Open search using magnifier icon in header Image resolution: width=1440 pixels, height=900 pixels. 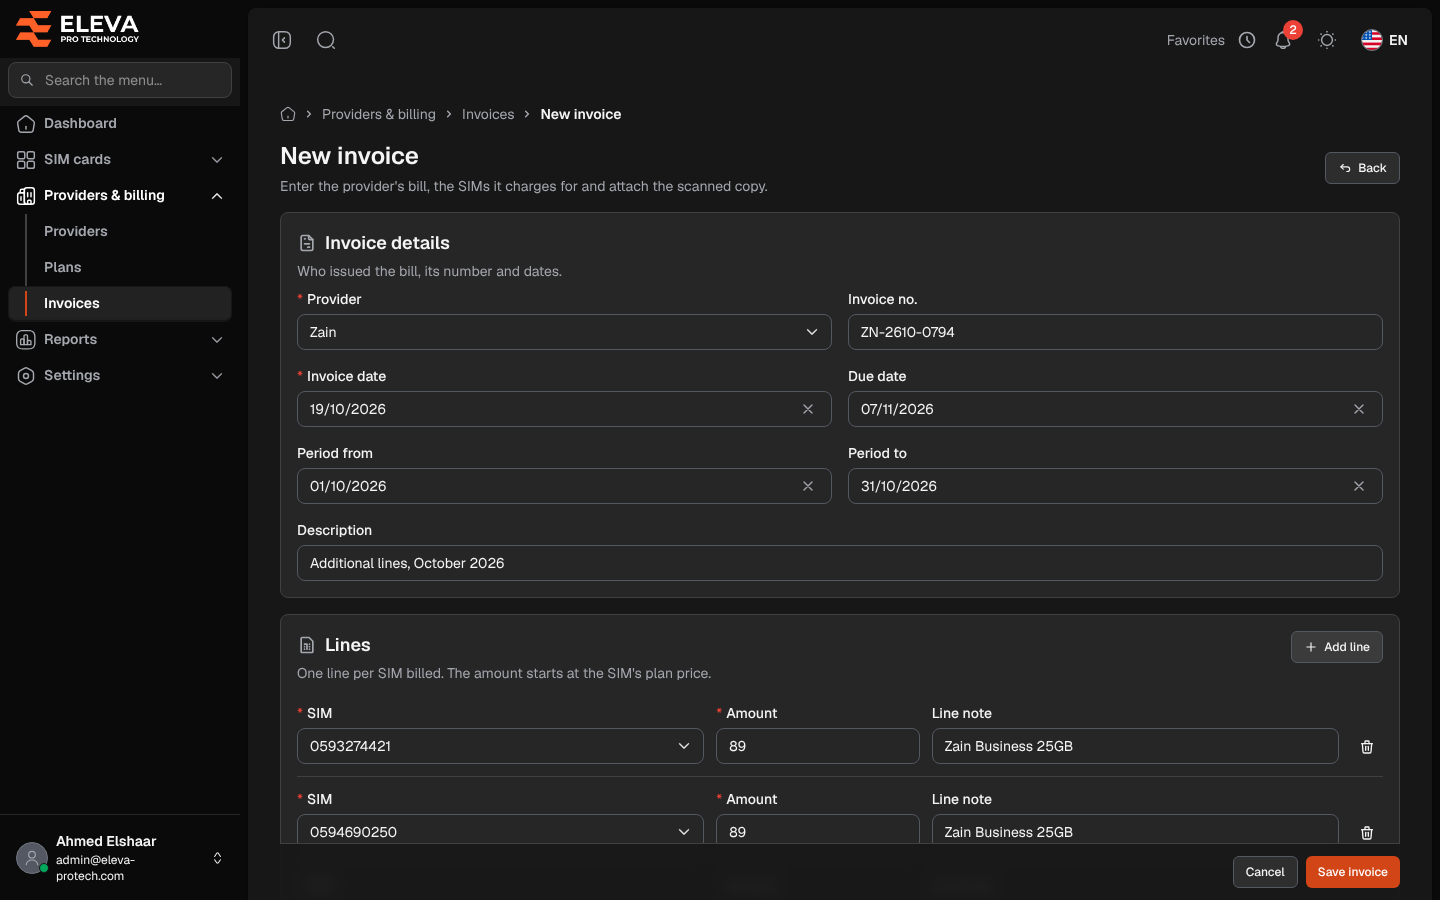point(326,40)
